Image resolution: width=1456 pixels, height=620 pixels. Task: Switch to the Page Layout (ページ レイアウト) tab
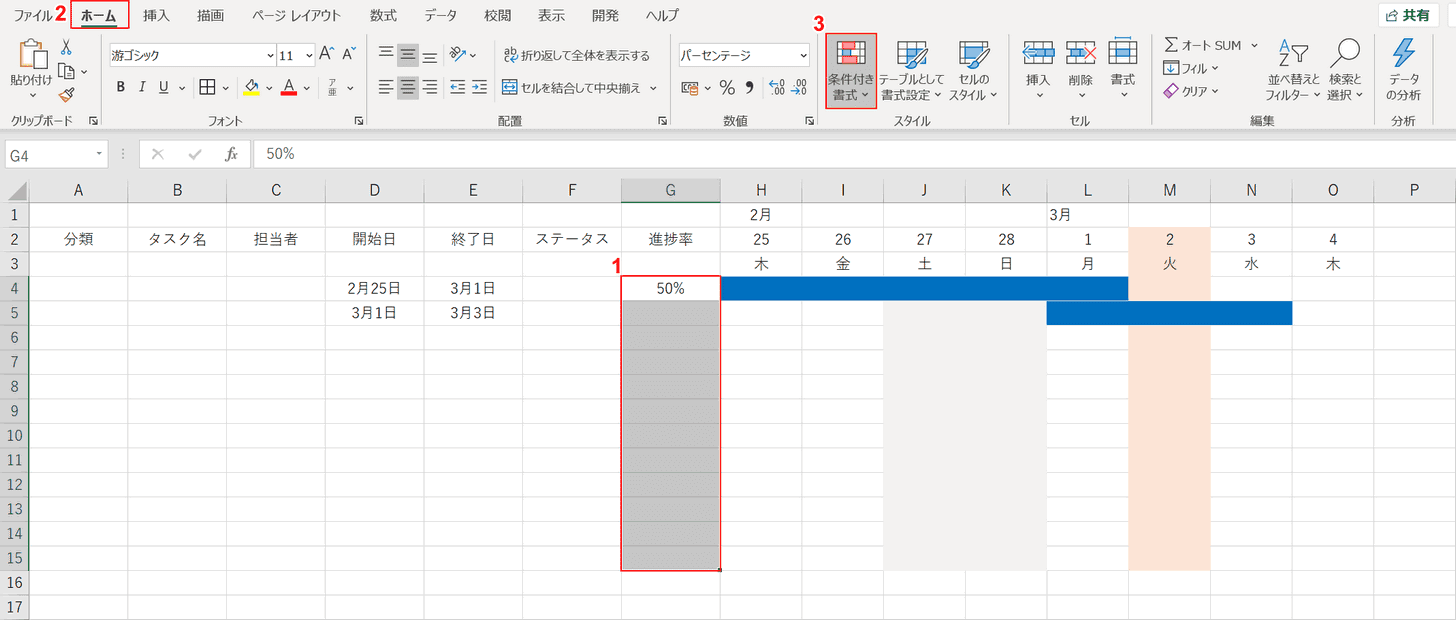click(296, 15)
